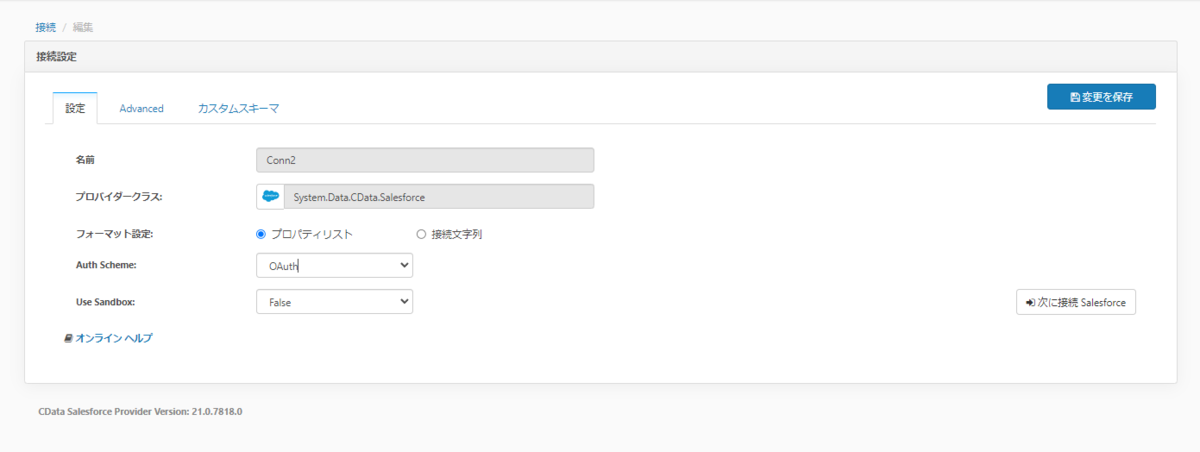1200x452 pixels.
Task: Select the プロパティリスト radio button
Action: (x=262, y=234)
